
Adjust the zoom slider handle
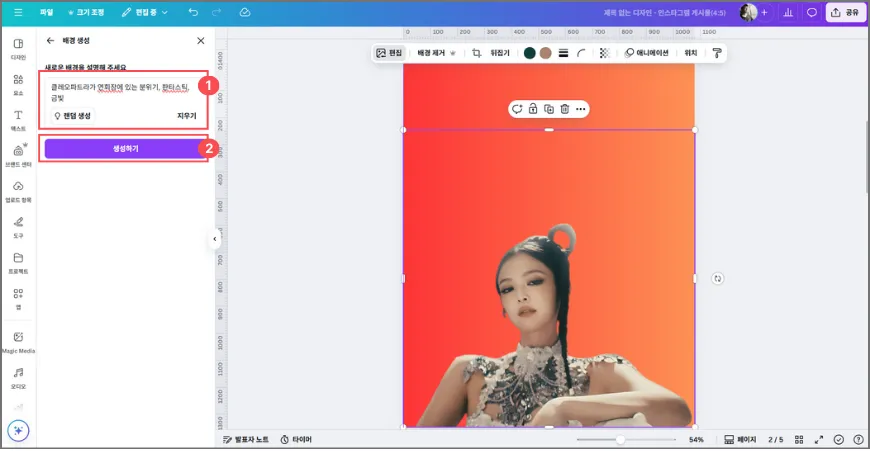(620, 439)
